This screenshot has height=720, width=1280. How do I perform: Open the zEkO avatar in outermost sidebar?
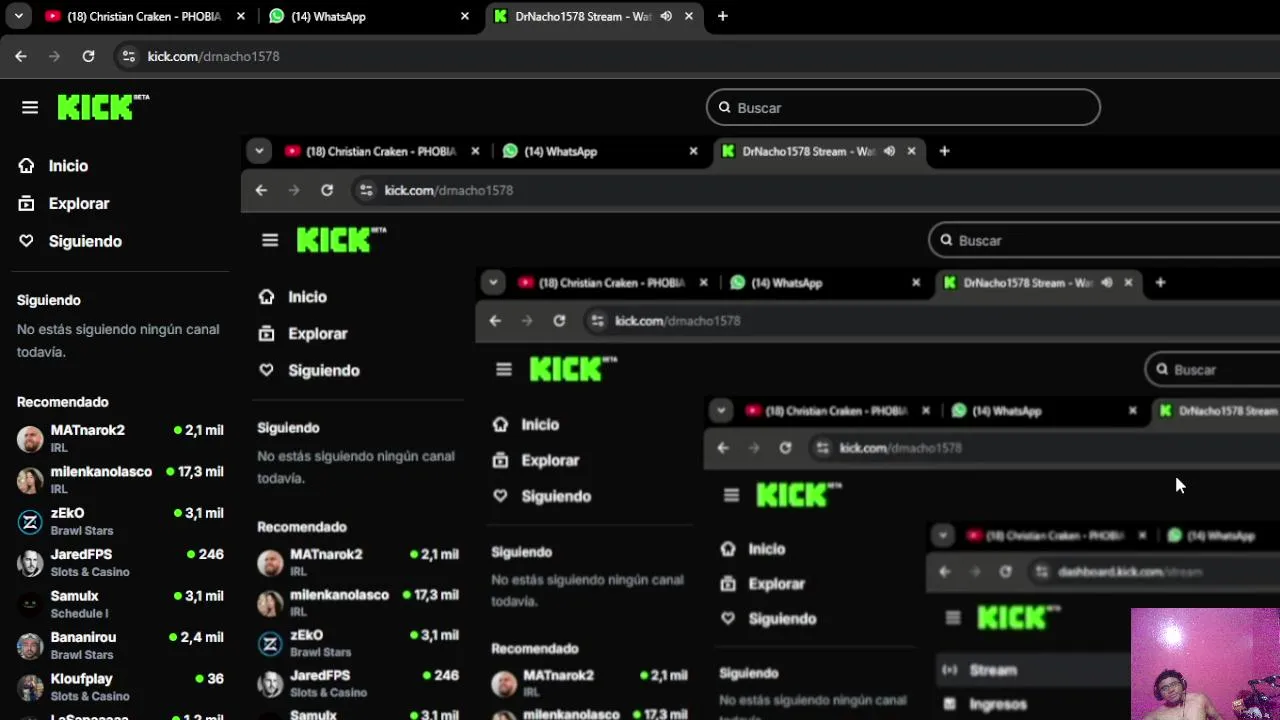tap(30, 522)
